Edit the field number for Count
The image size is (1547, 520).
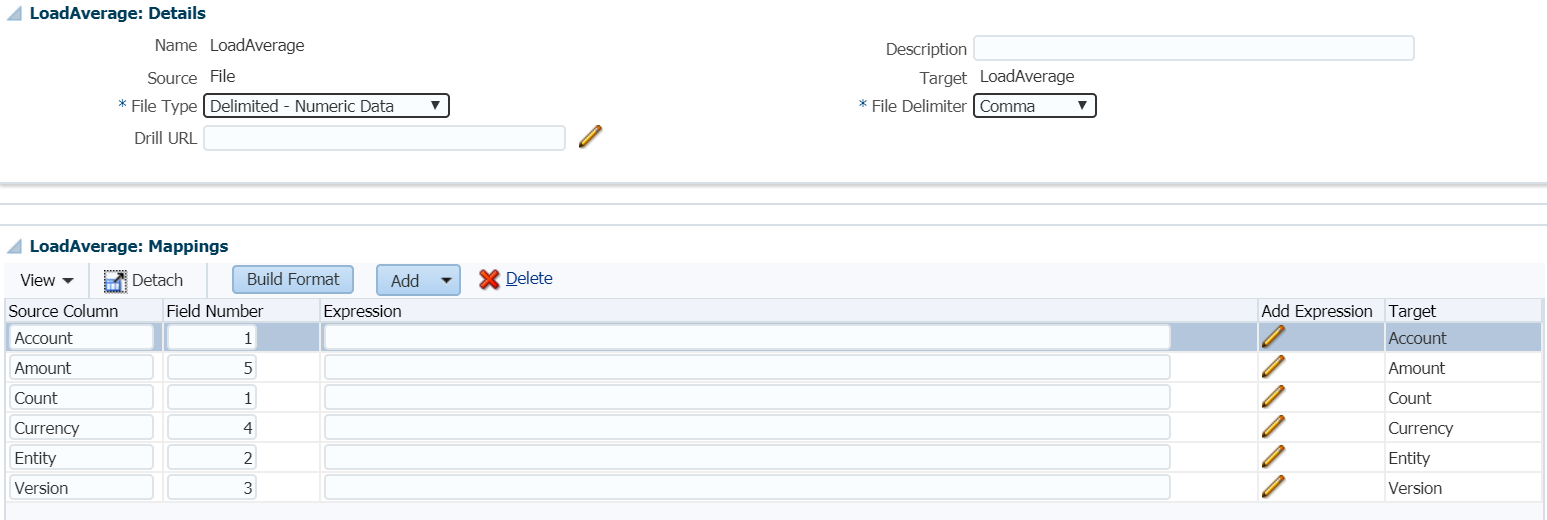pyautogui.click(x=211, y=398)
